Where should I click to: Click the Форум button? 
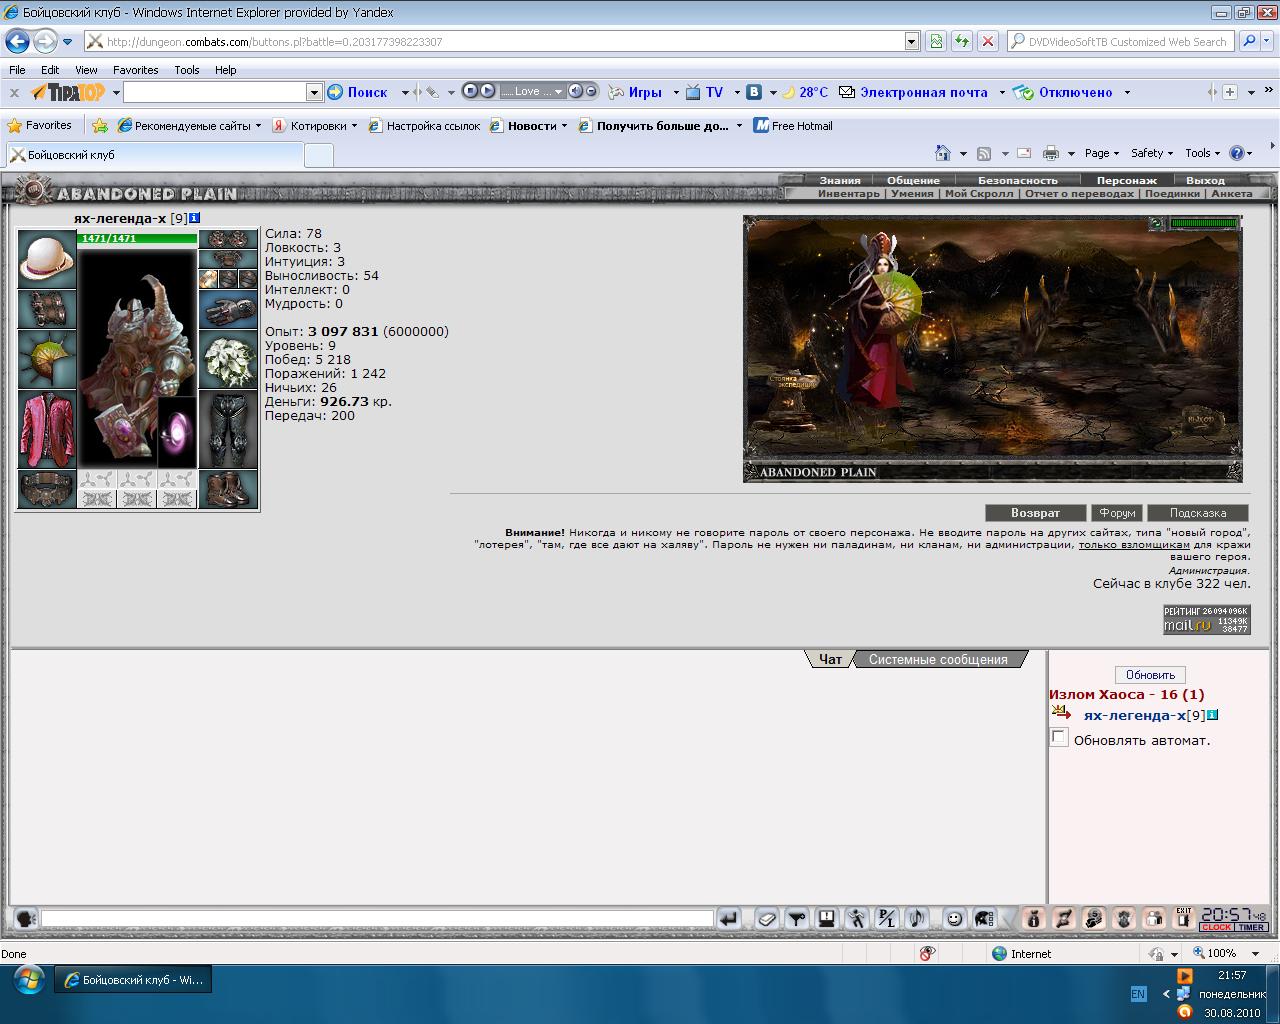[1117, 513]
